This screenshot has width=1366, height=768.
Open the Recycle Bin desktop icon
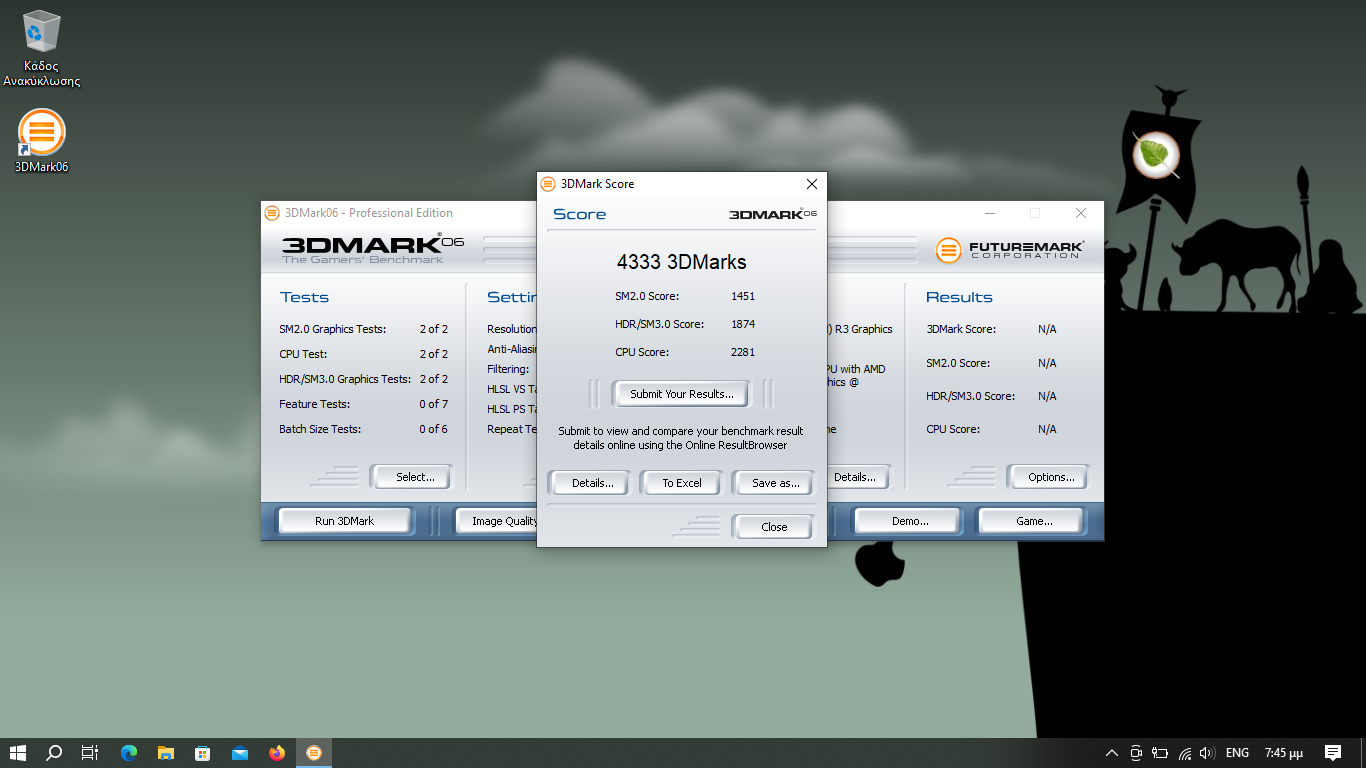(x=41, y=48)
